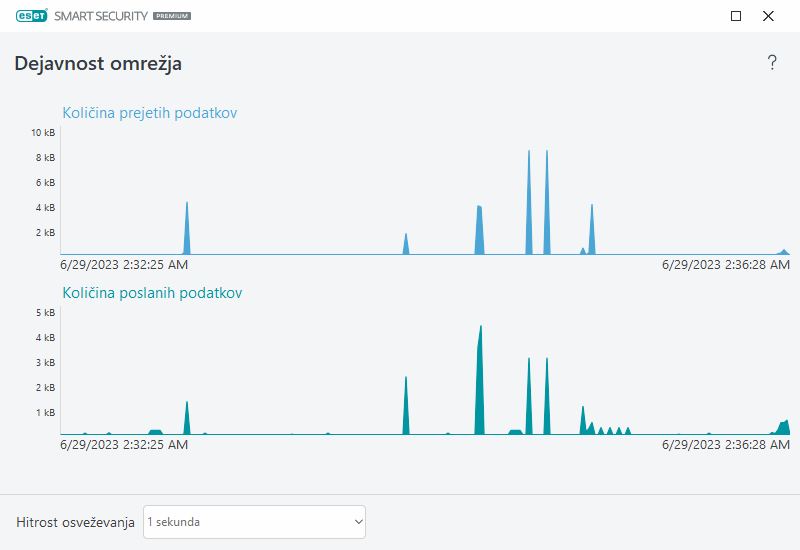The width and height of the screenshot is (800, 550).
Task: Click the "SMART SECURITY" title text
Action: (99, 17)
